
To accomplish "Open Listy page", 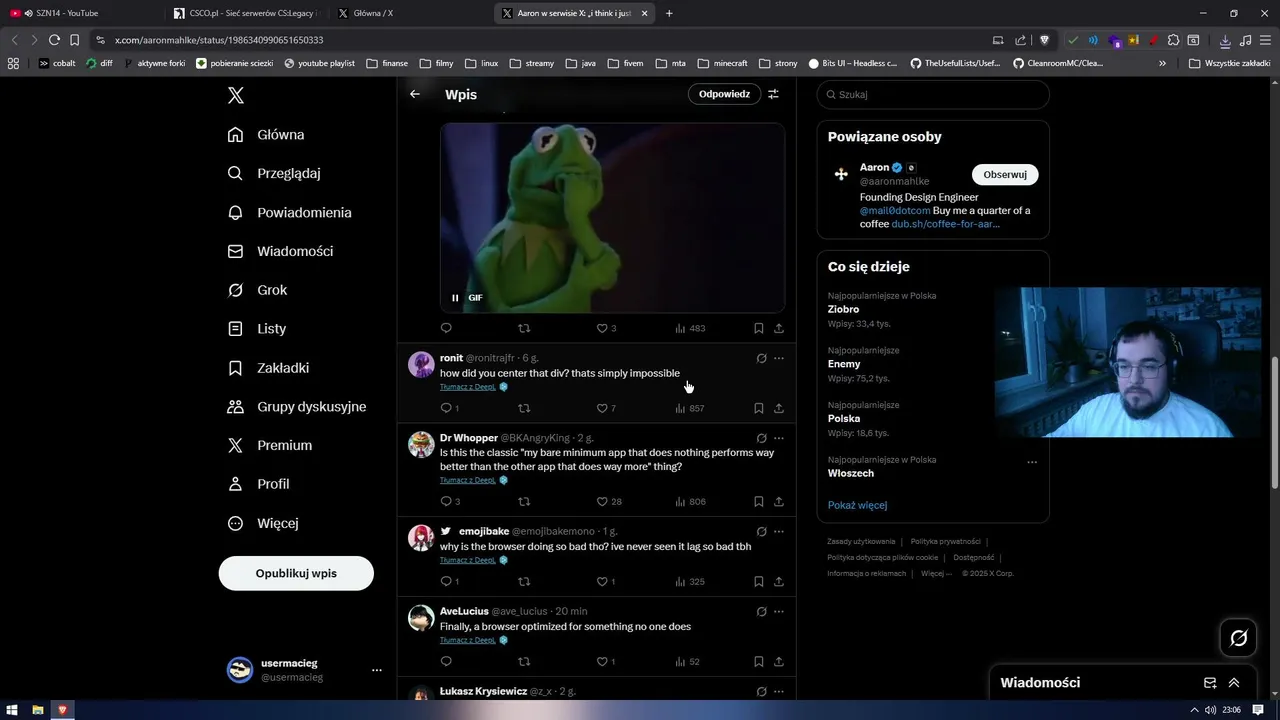I will [x=257, y=329].
